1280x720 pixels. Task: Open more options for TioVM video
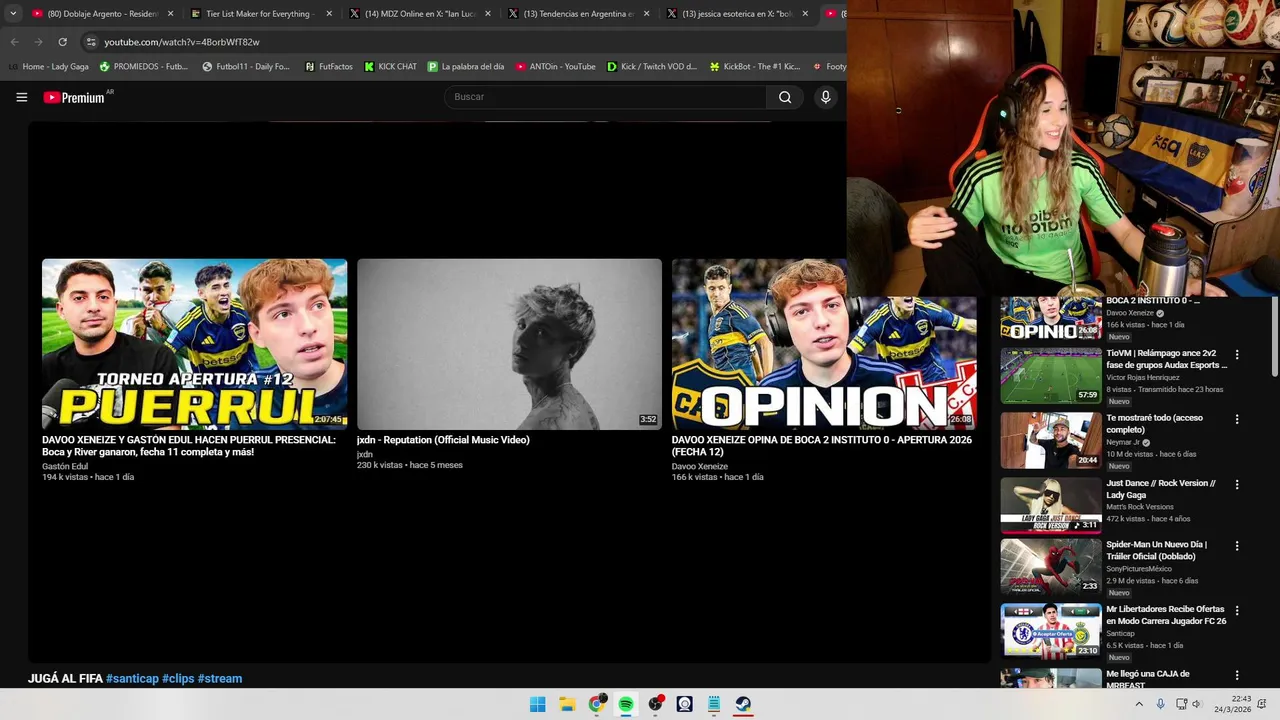(1237, 355)
